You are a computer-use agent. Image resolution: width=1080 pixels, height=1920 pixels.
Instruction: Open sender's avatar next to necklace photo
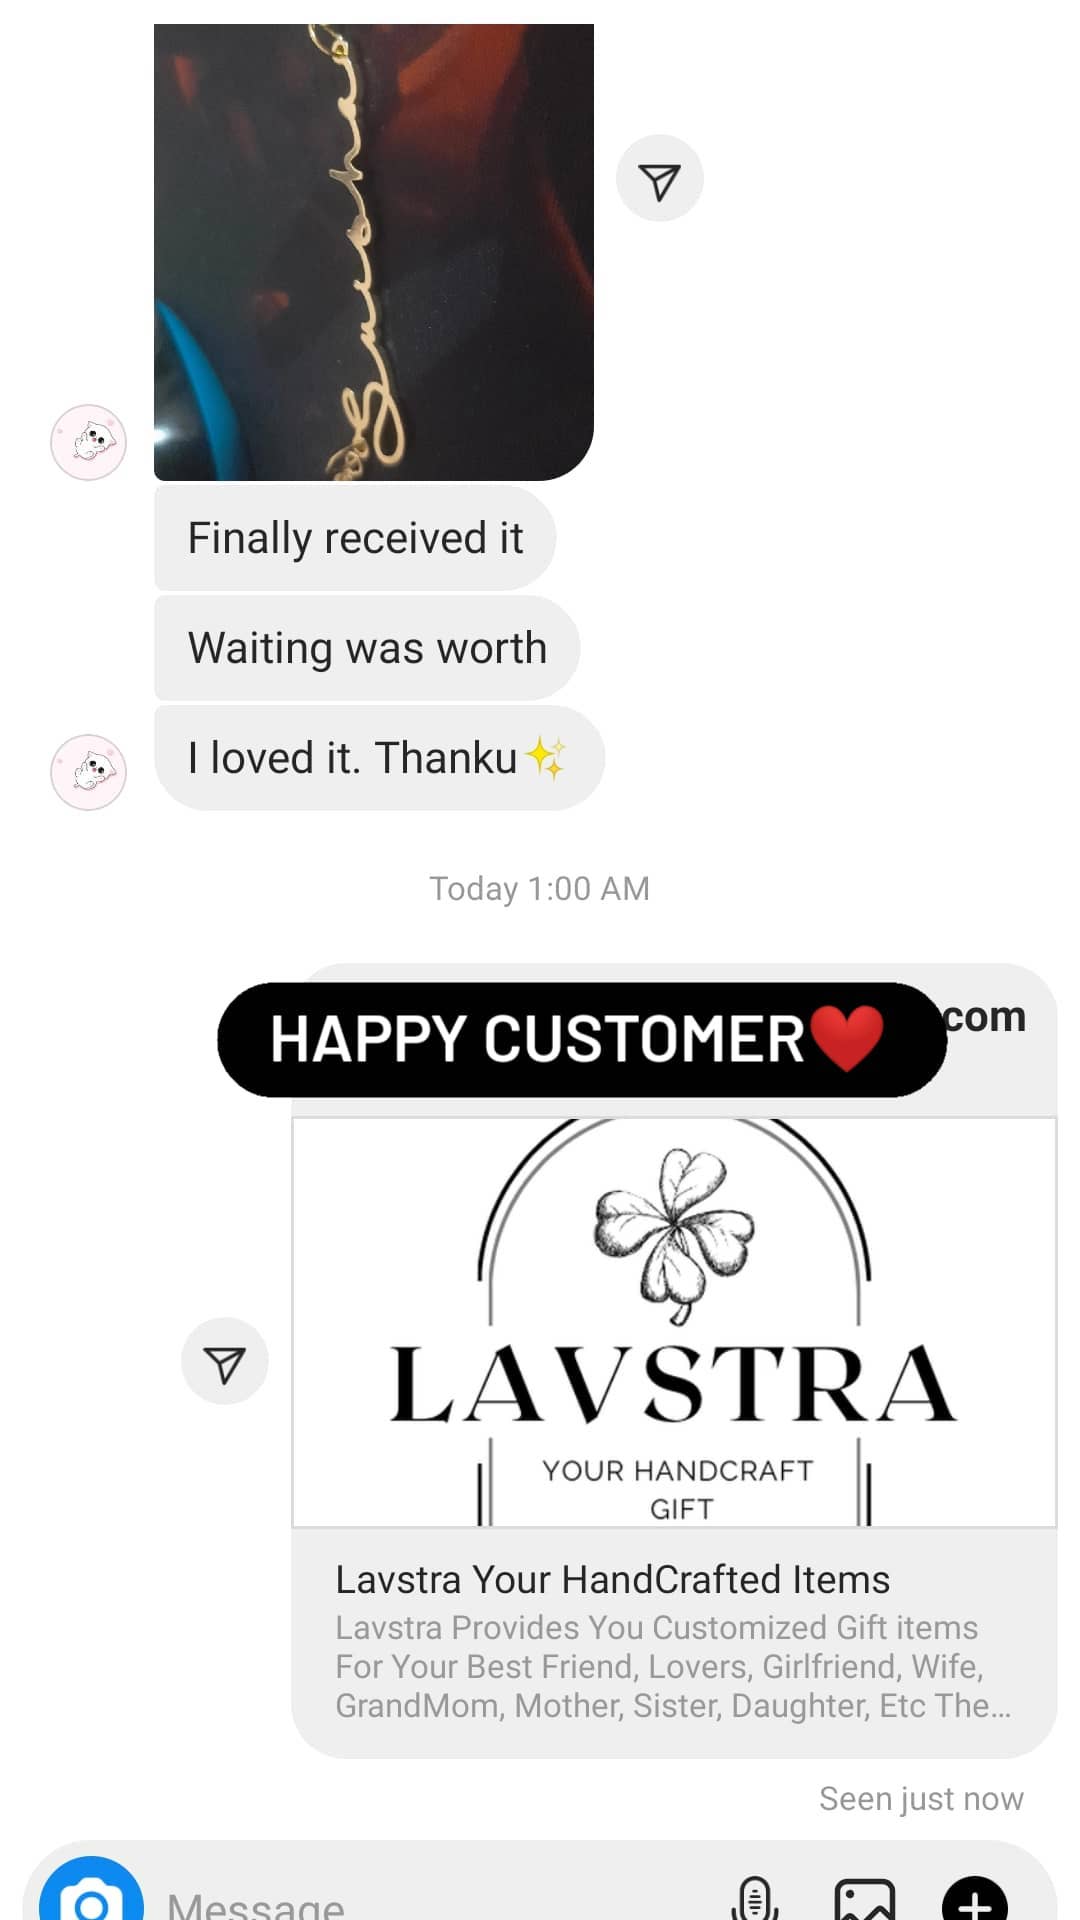[x=89, y=443]
